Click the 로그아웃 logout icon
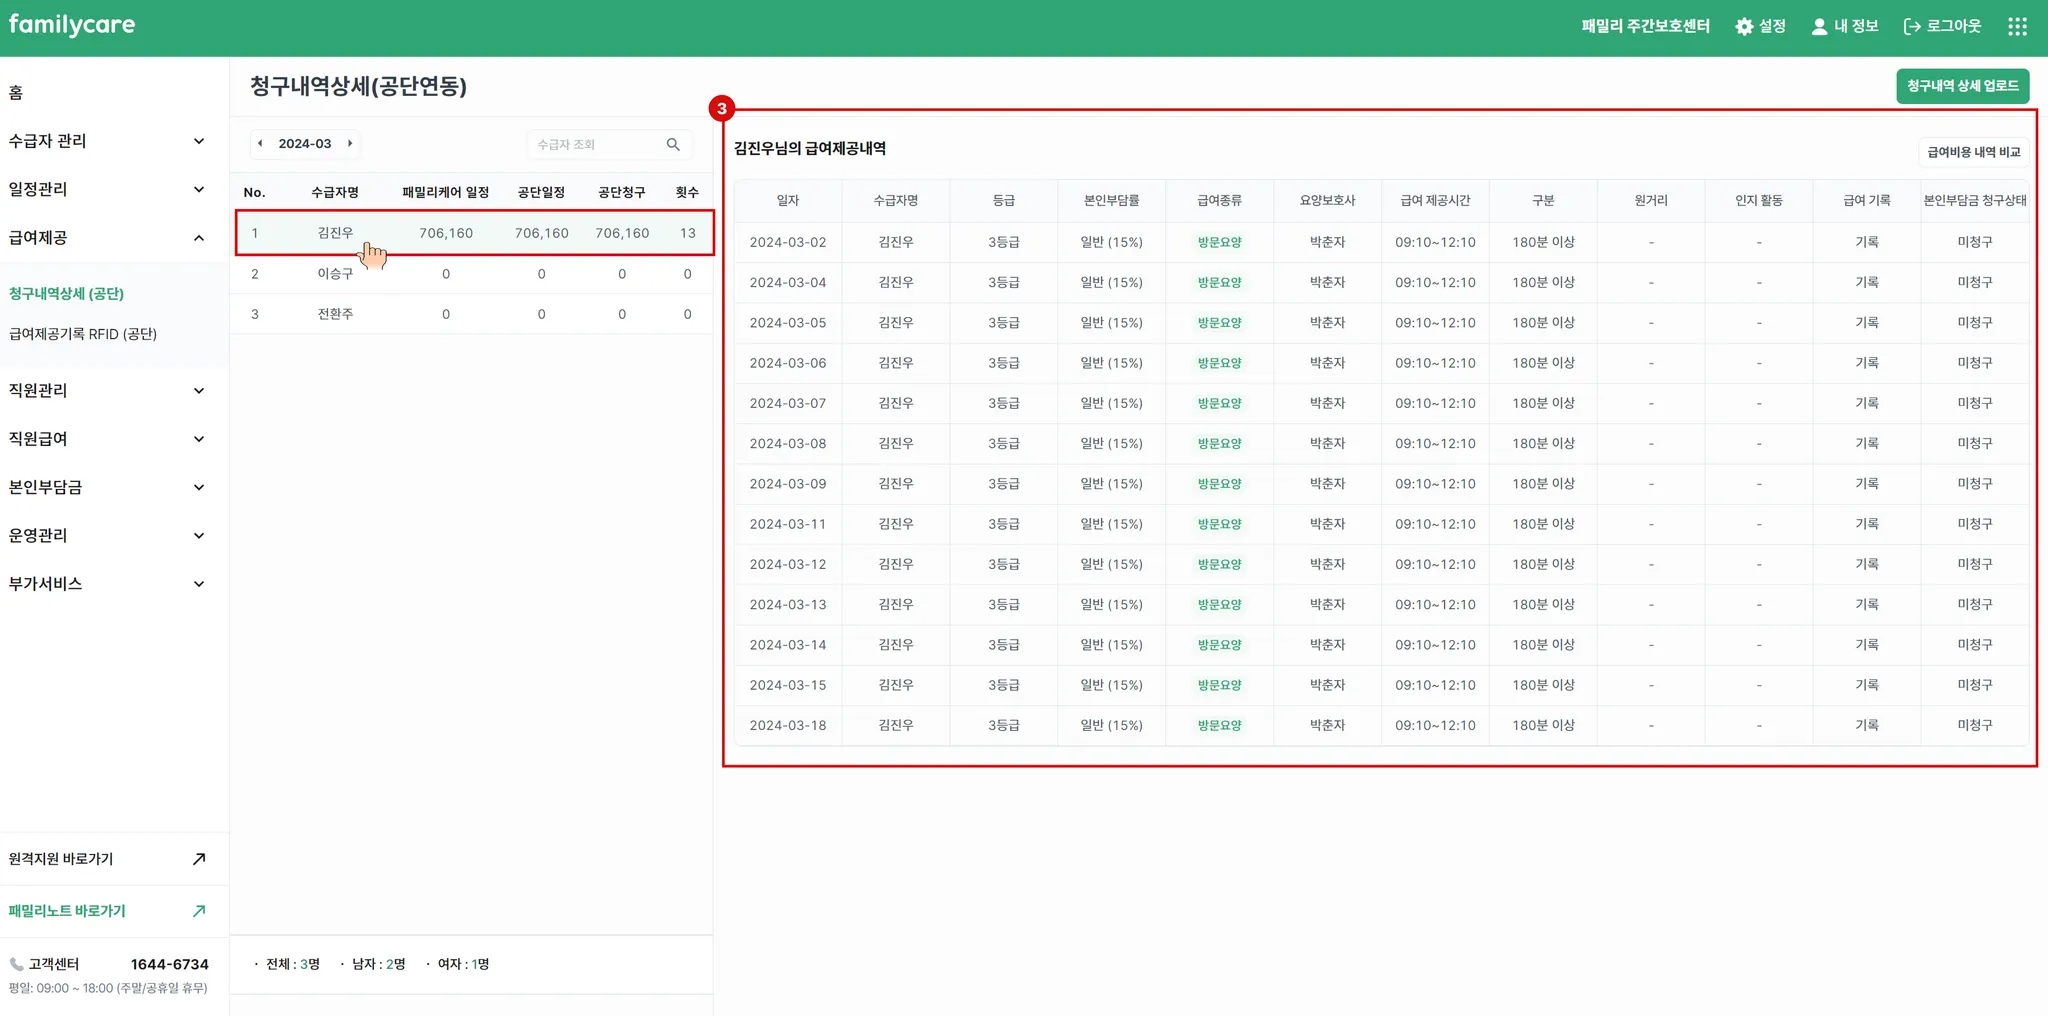This screenshot has height=1016, width=2048. (1912, 27)
